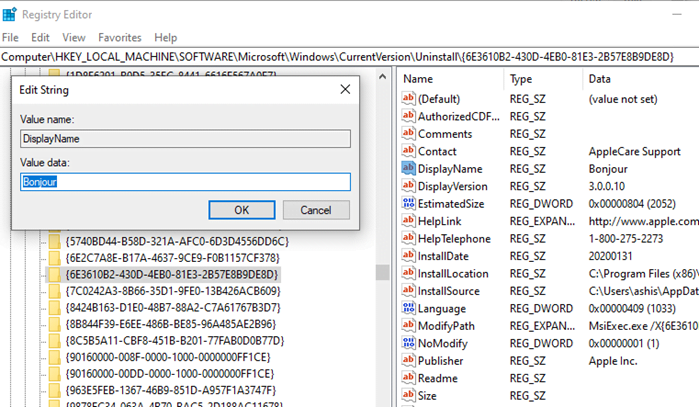
Task: Select the Comments string value icon
Action: (408, 133)
